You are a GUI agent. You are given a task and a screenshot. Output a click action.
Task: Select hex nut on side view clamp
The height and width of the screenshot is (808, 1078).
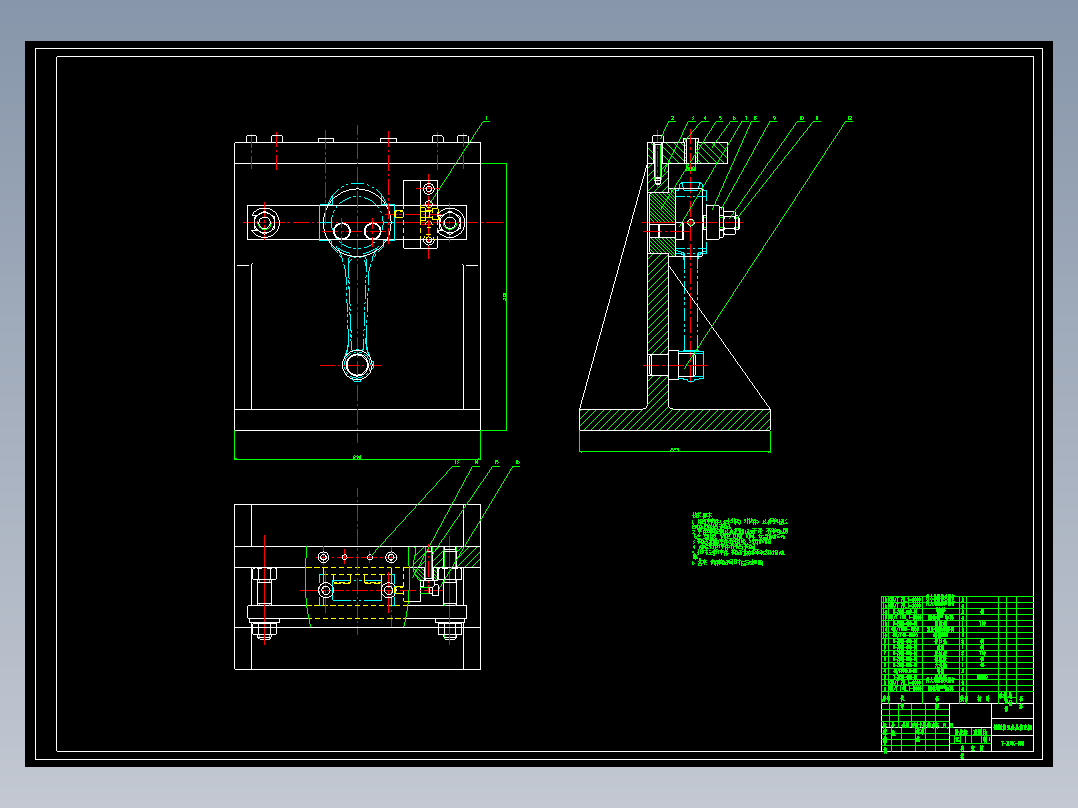(731, 223)
